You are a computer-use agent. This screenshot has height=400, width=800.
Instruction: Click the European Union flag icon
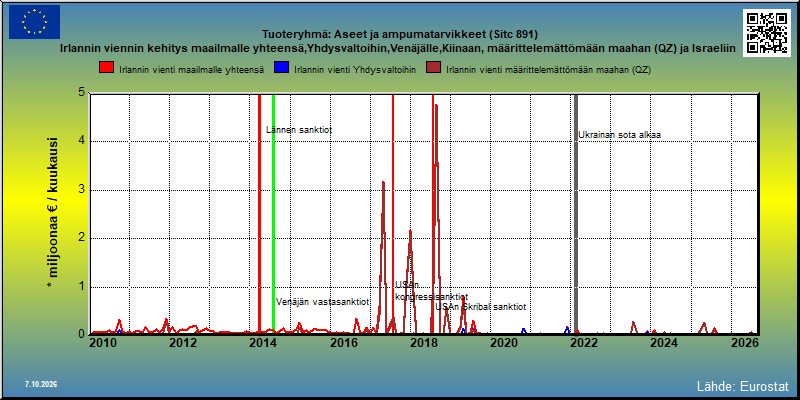click(34, 22)
